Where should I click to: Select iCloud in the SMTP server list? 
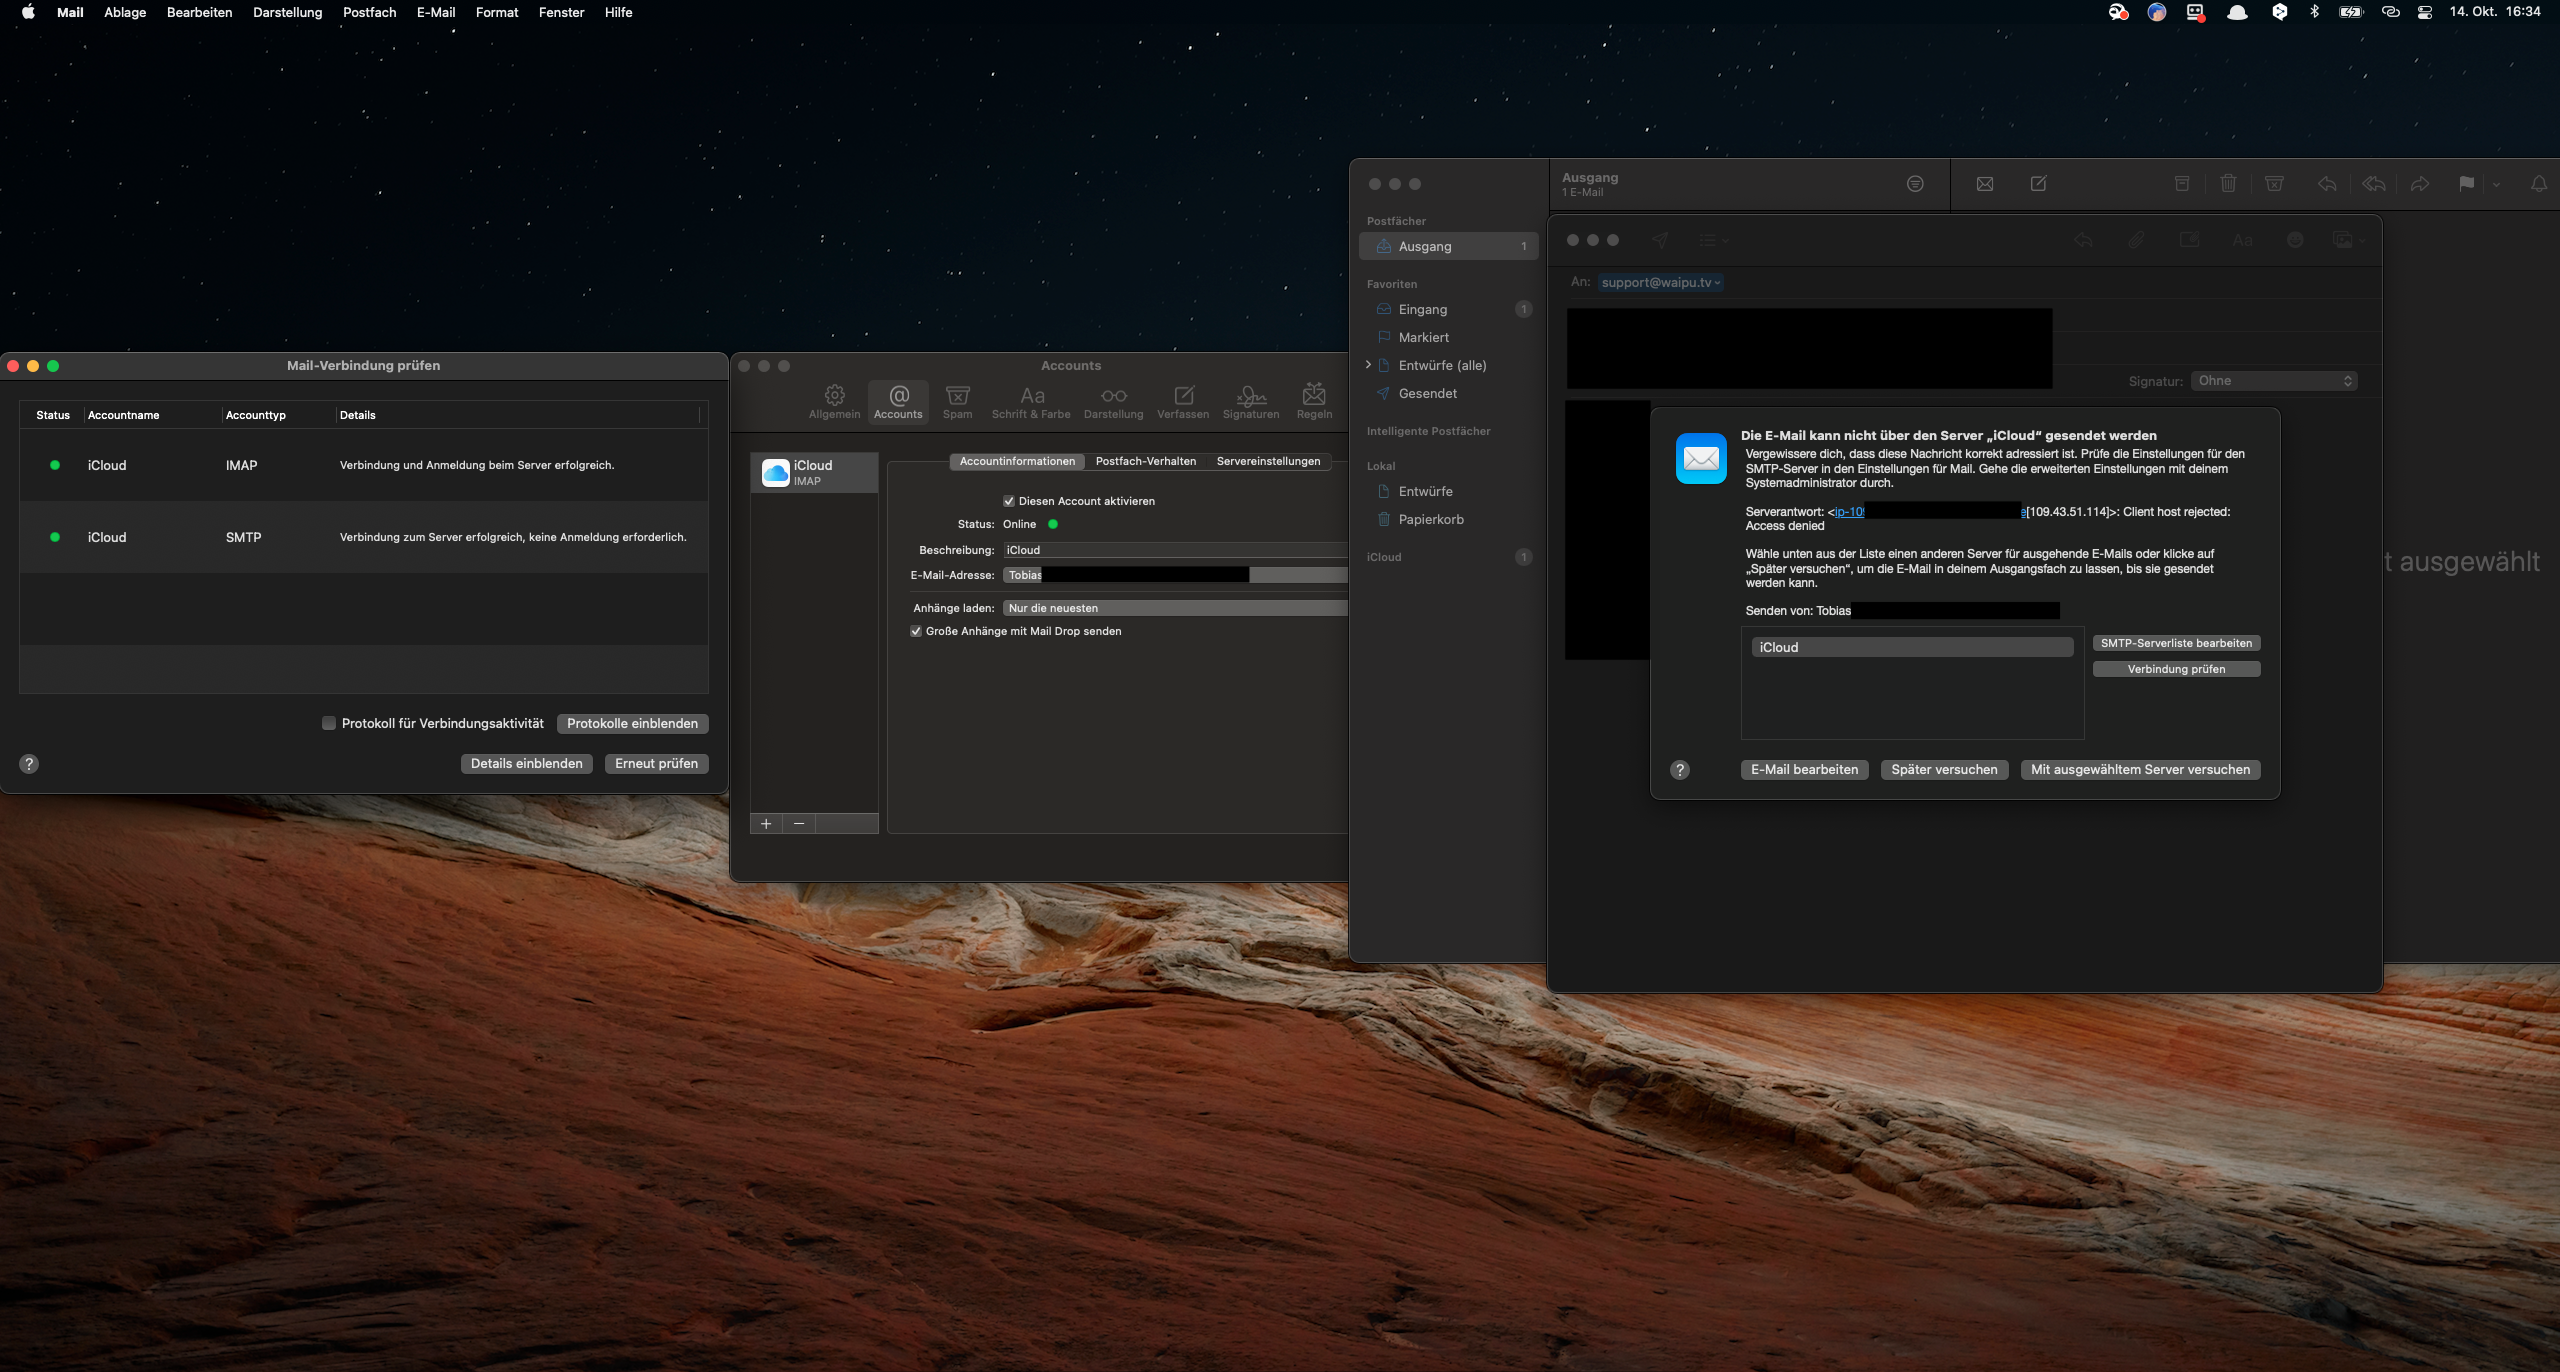pyautogui.click(x=1911, y=647)
